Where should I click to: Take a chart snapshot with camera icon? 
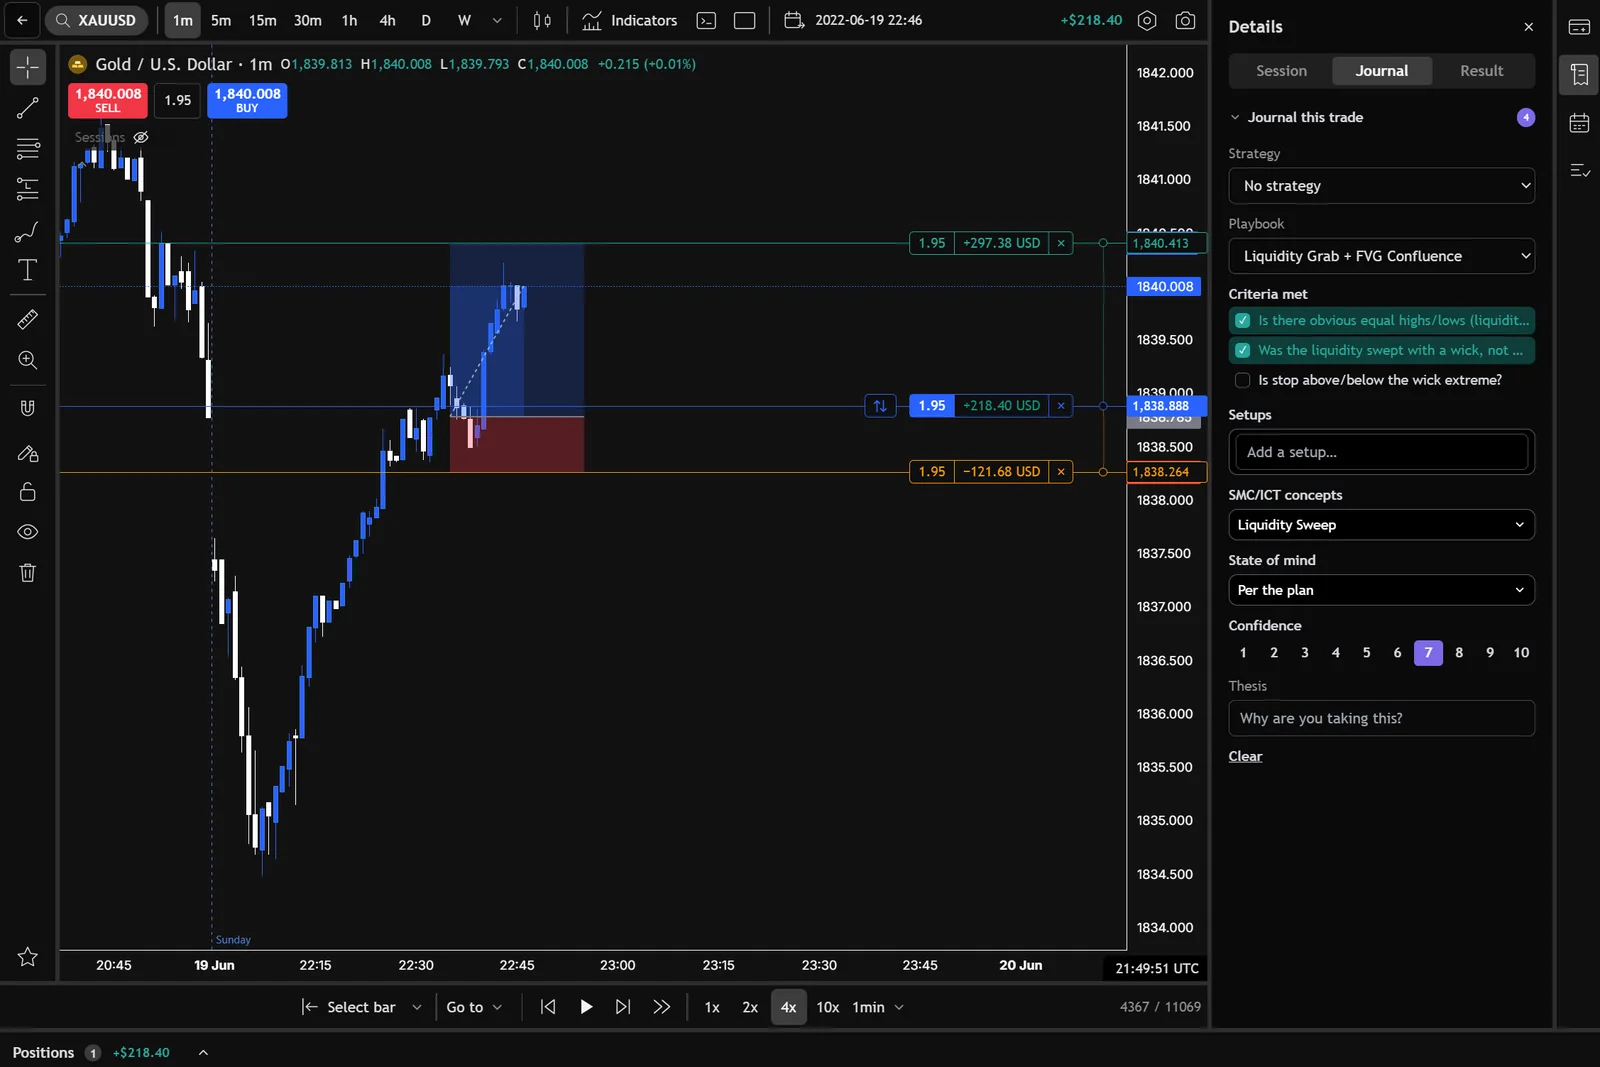(x=1185, y=20)
